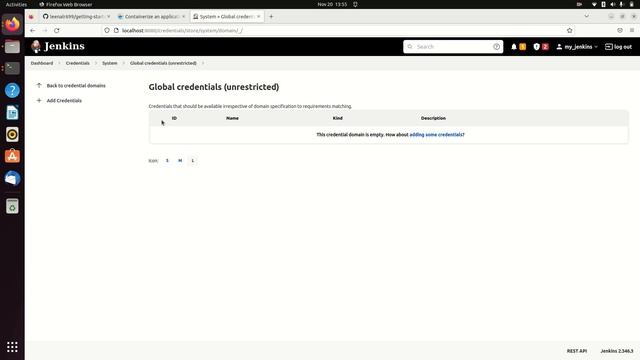Click the plus icon beside Add Credentials
Screen dimensions: 640x360
[39, 100]
